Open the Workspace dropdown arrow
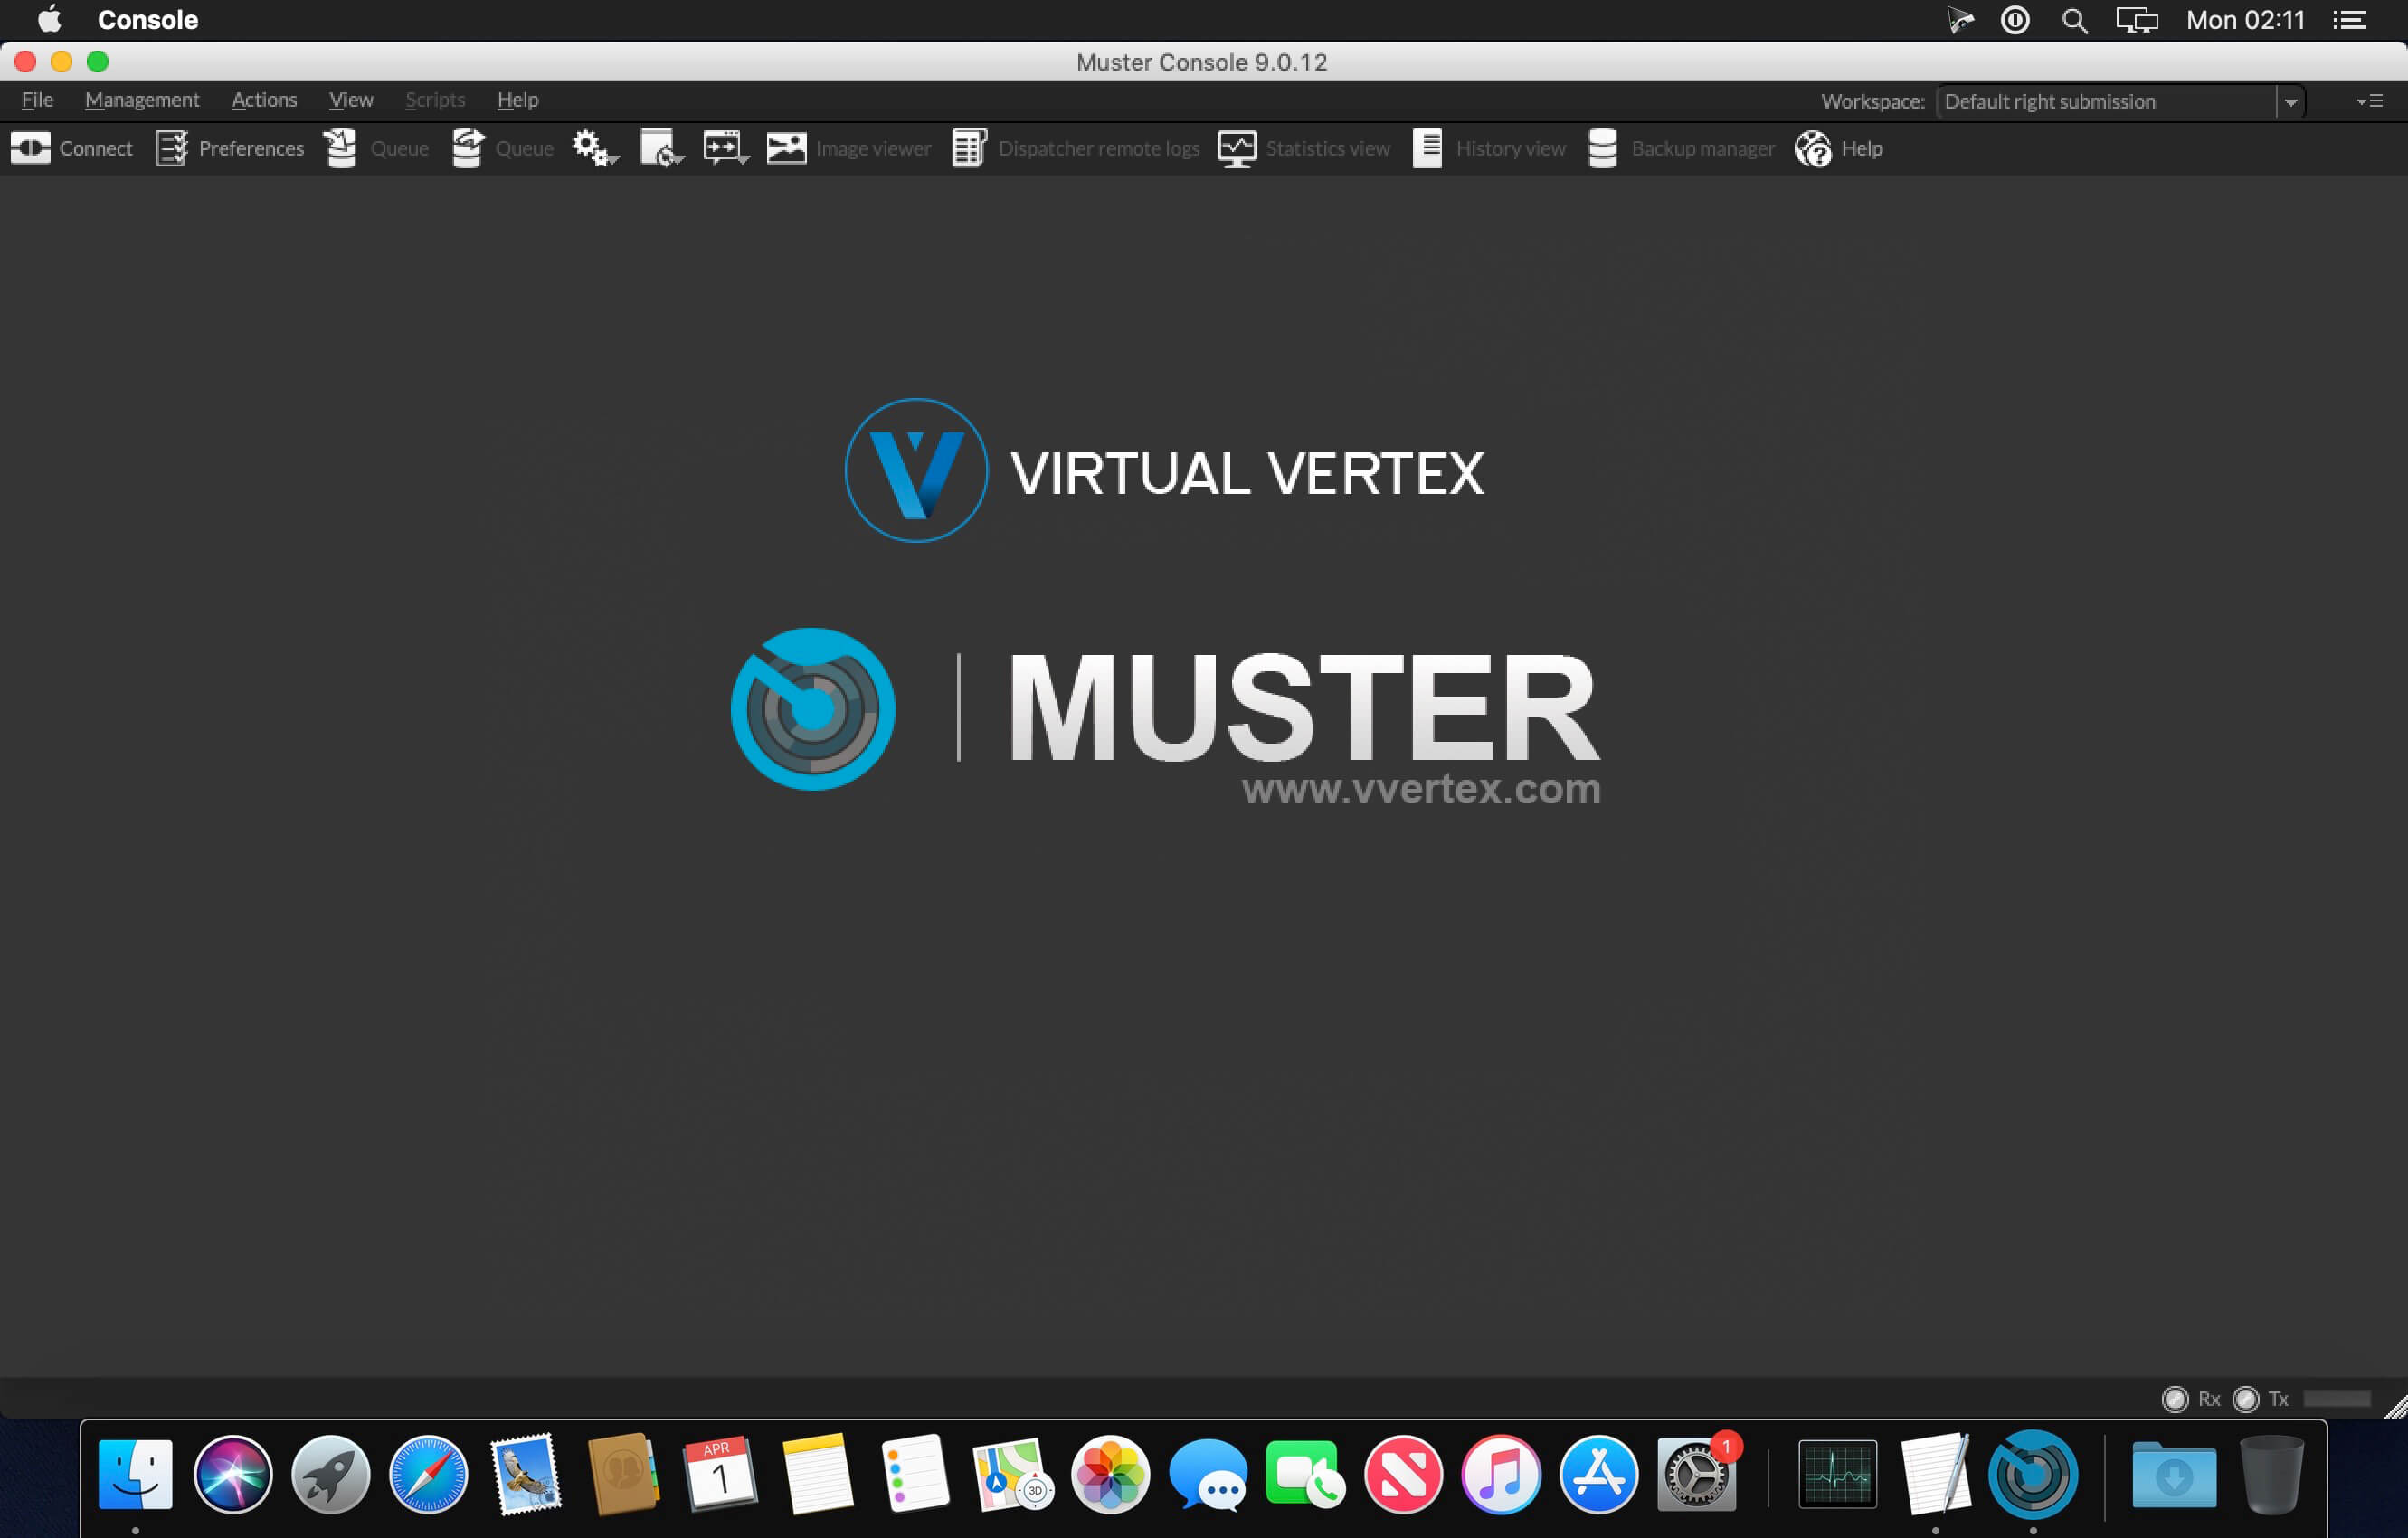This screenshot has width=2408, height=1538. (2291, 101)
